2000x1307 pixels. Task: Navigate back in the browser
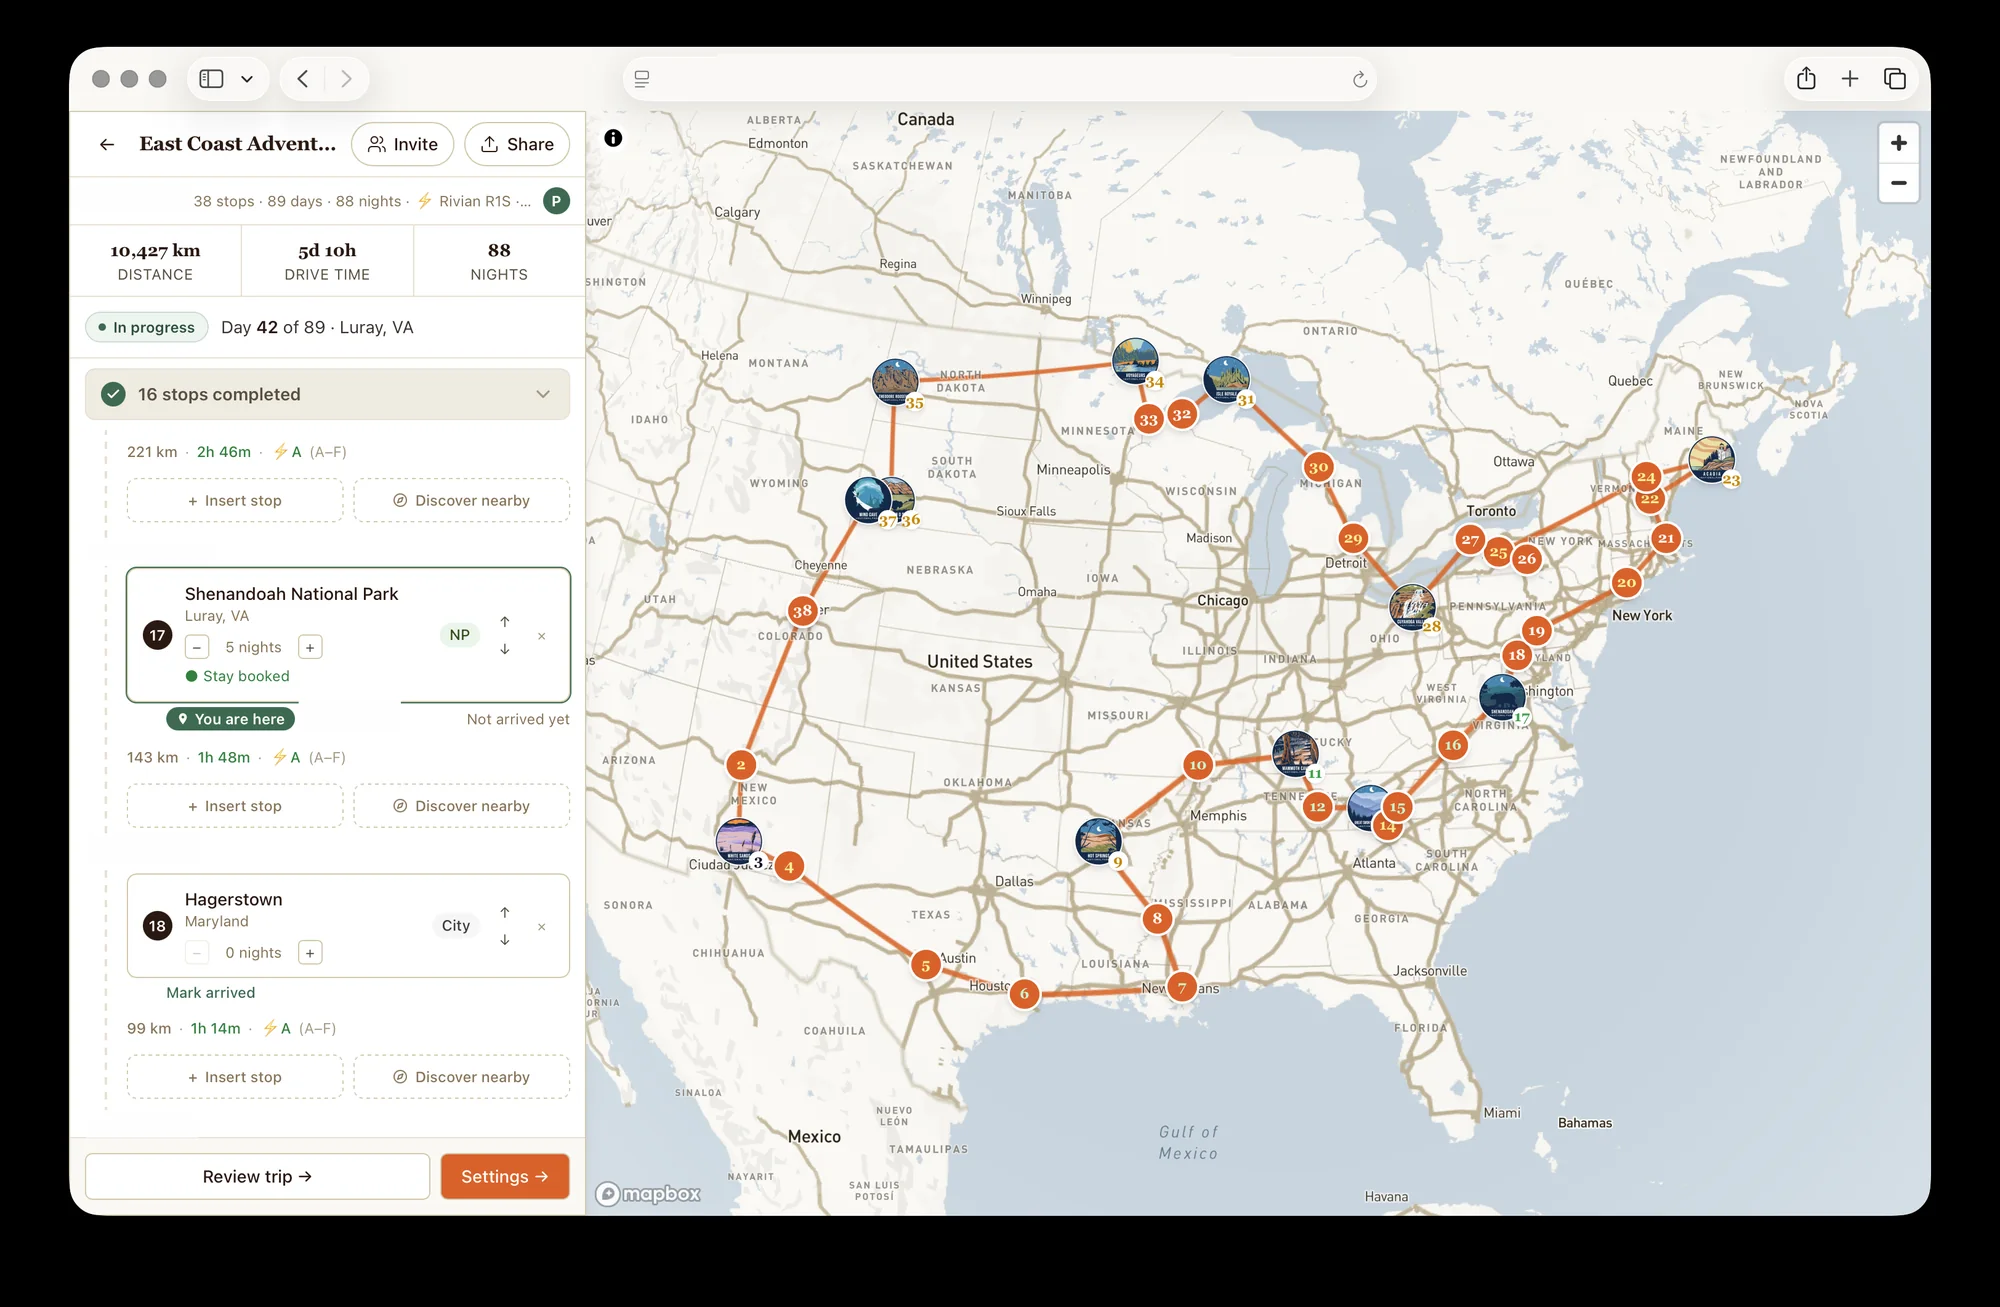click(303, 79)
